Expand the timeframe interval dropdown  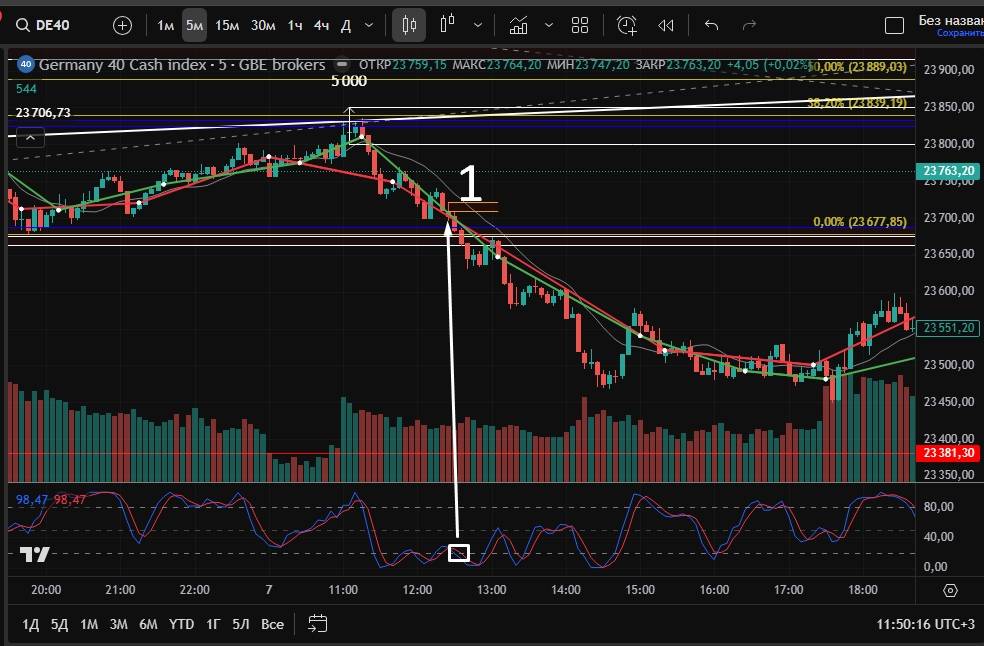pos(370,25)
